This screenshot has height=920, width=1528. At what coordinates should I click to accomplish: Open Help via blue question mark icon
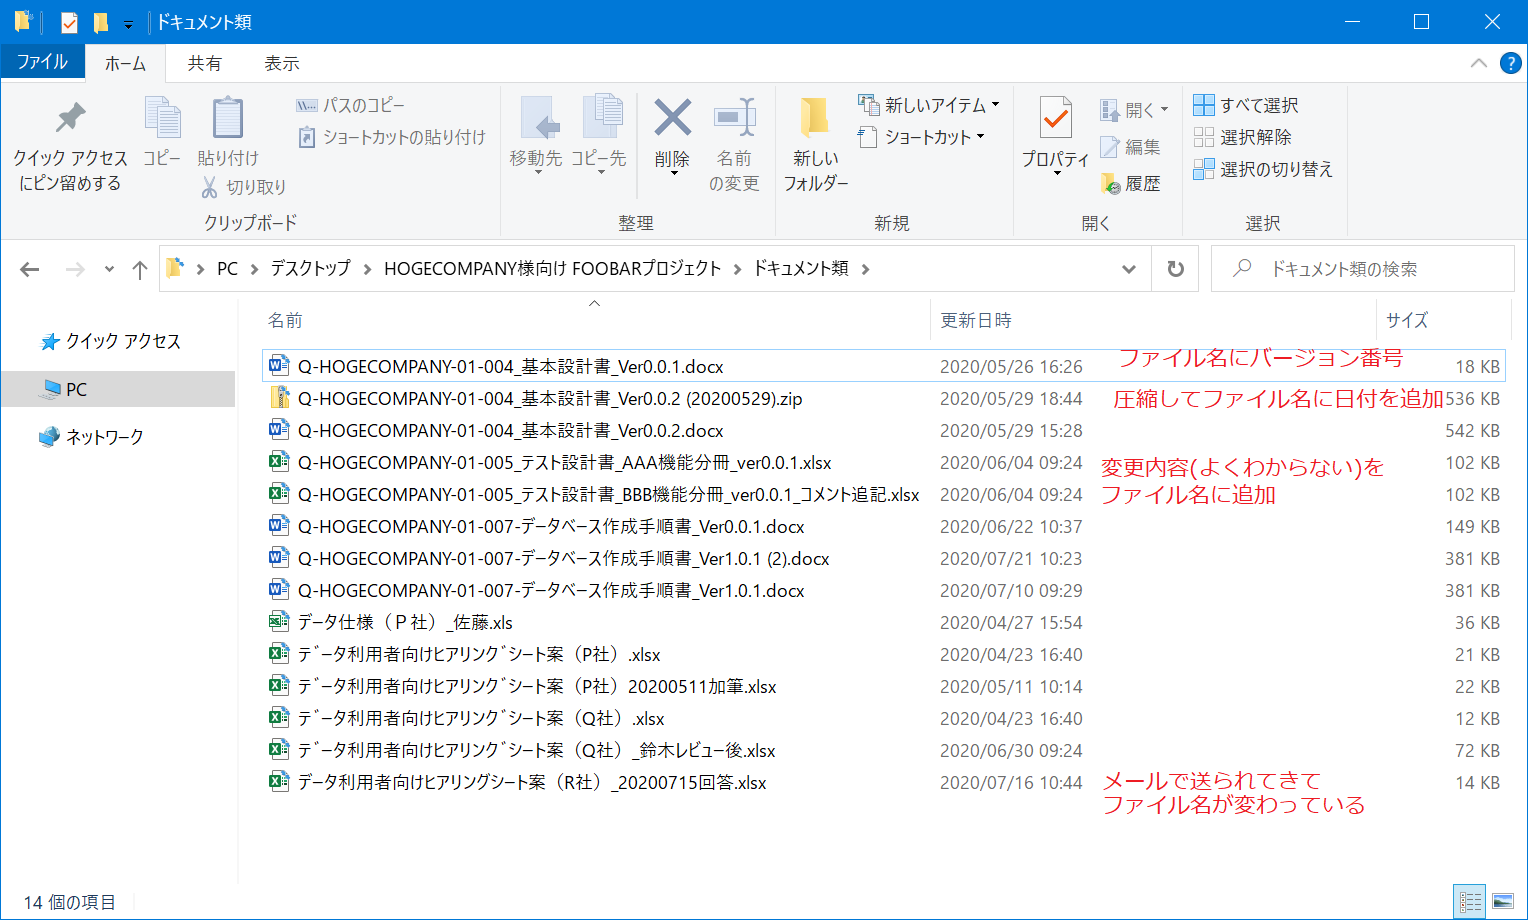coord(1510,63)
